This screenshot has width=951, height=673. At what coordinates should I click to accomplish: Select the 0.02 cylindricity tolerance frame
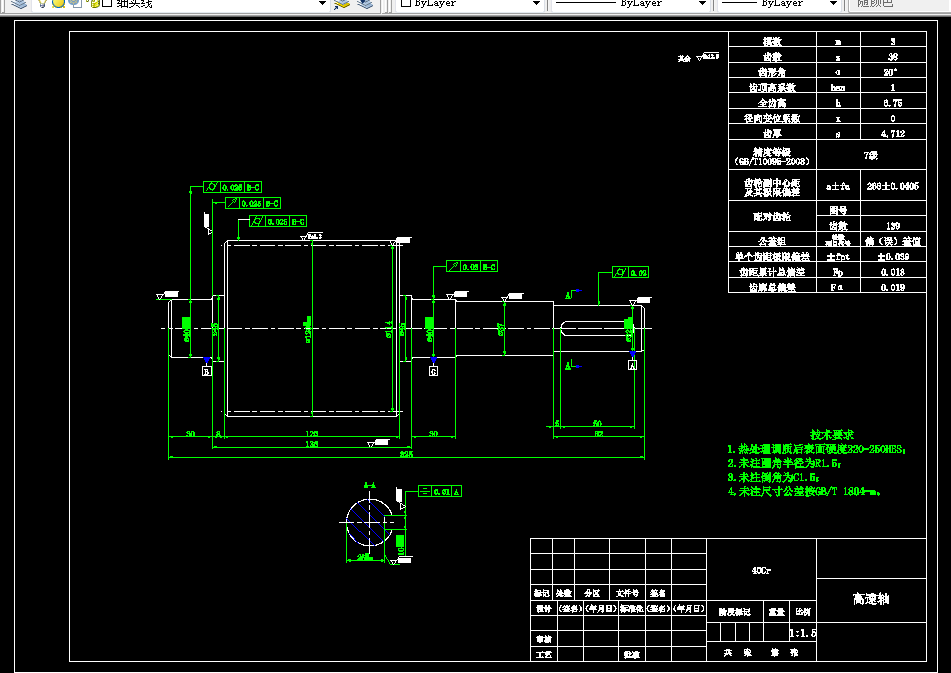tap(631, 272)
